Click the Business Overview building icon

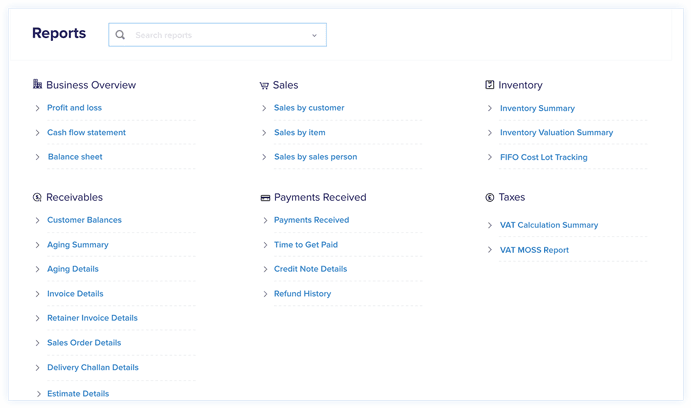pos(37,84)
